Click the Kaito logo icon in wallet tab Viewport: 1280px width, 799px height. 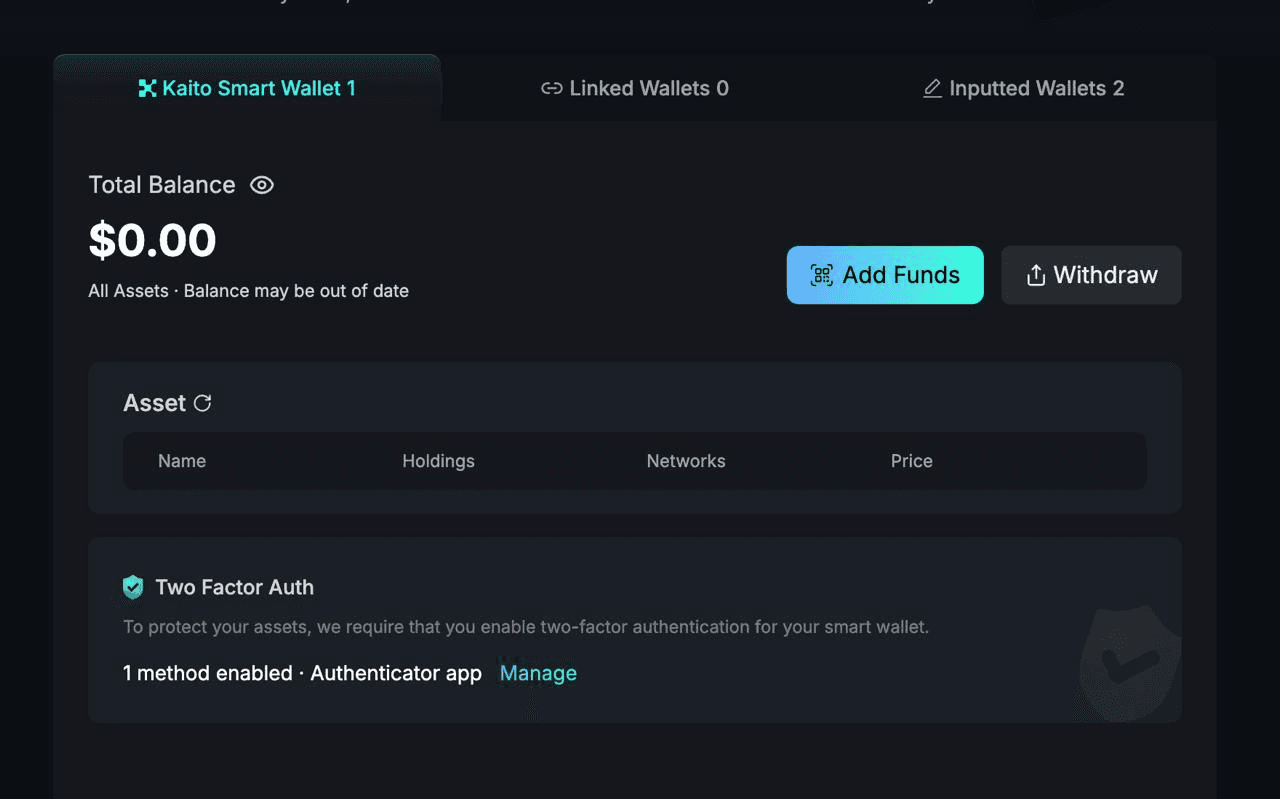[147, 88]
